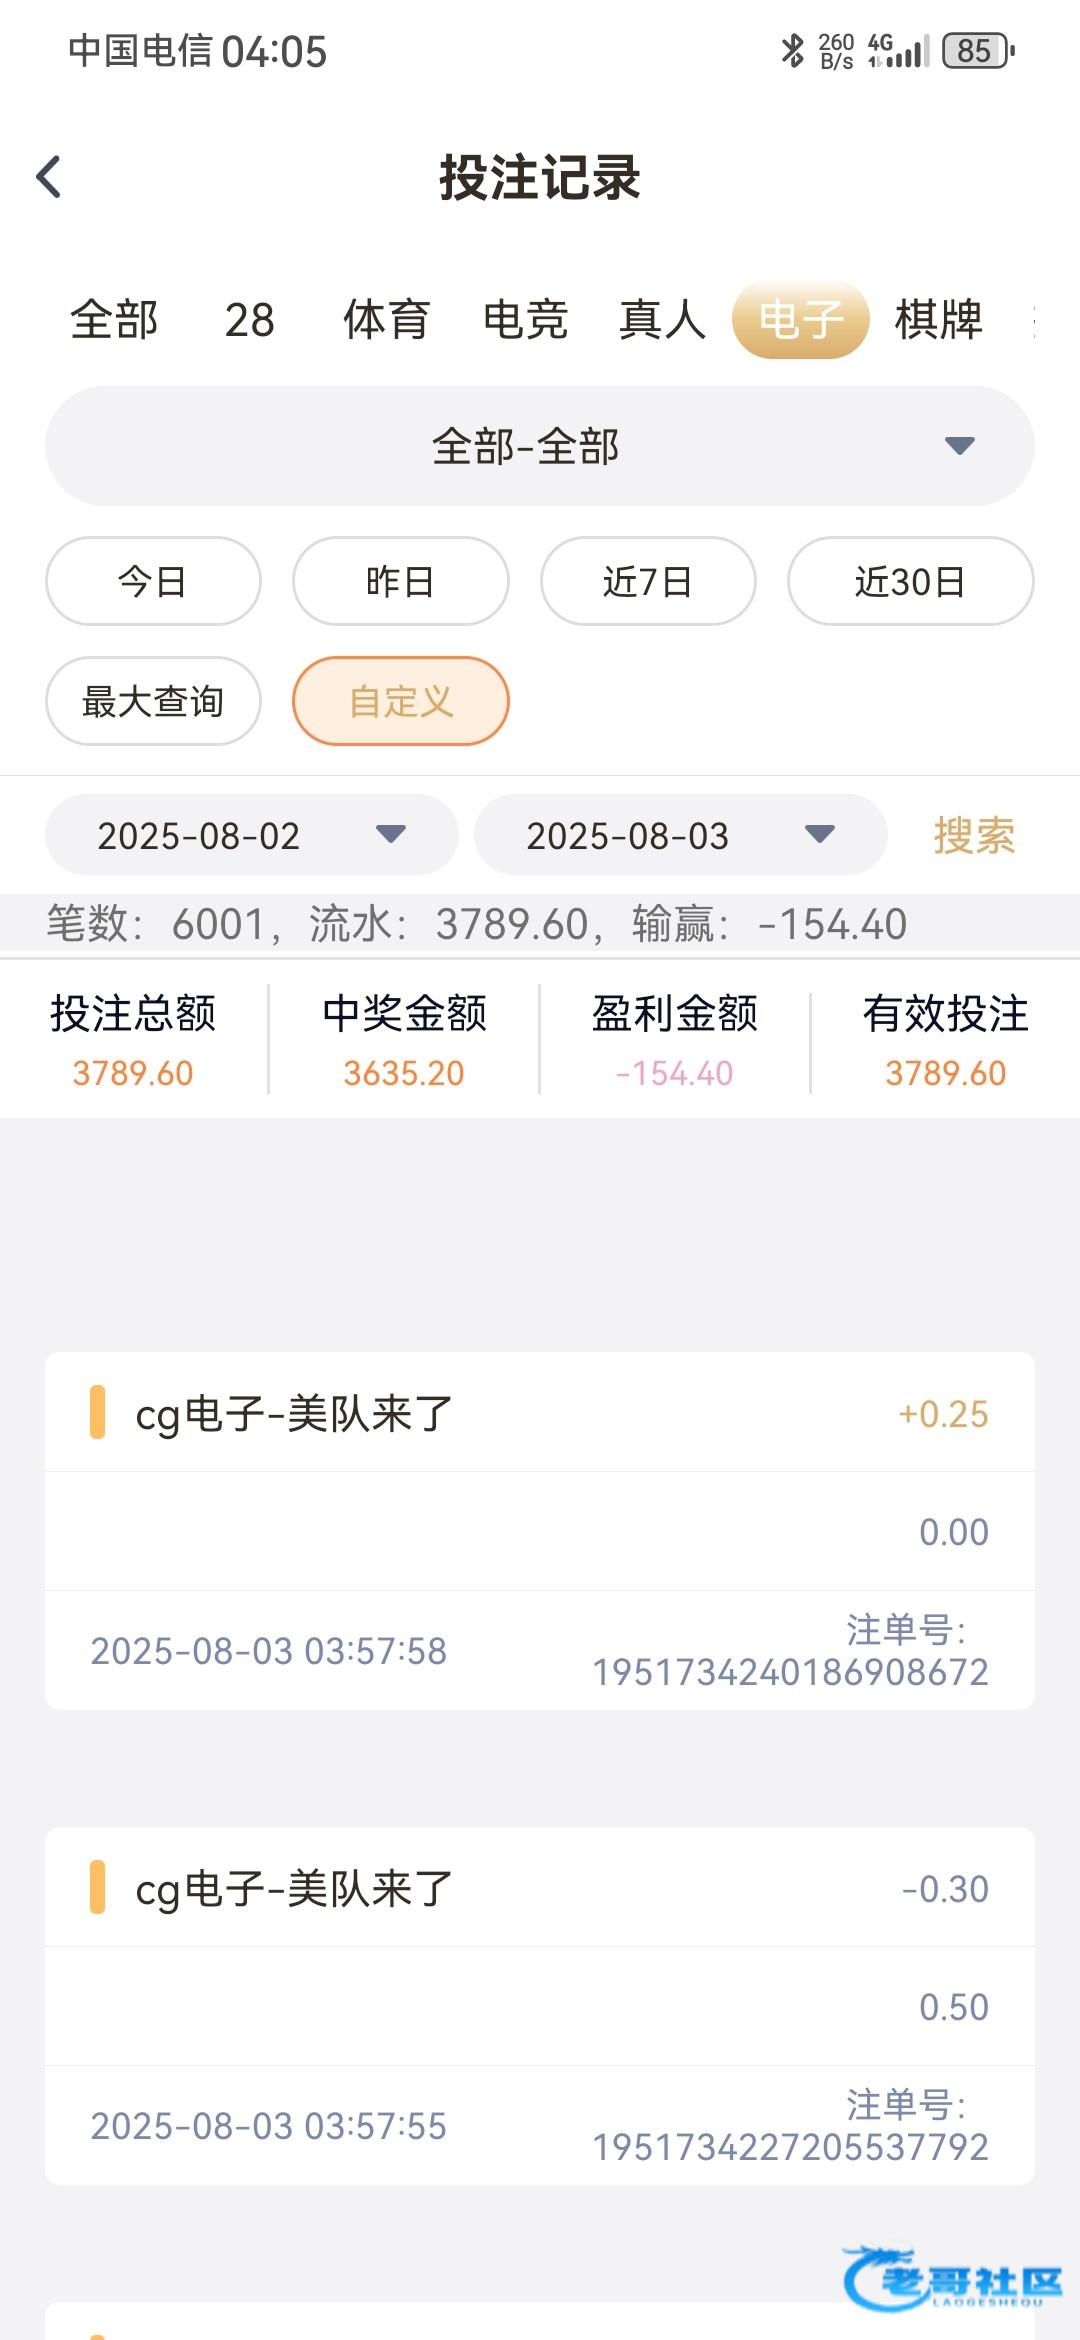Tap the Bluetooth status icon

coord(792,50)
